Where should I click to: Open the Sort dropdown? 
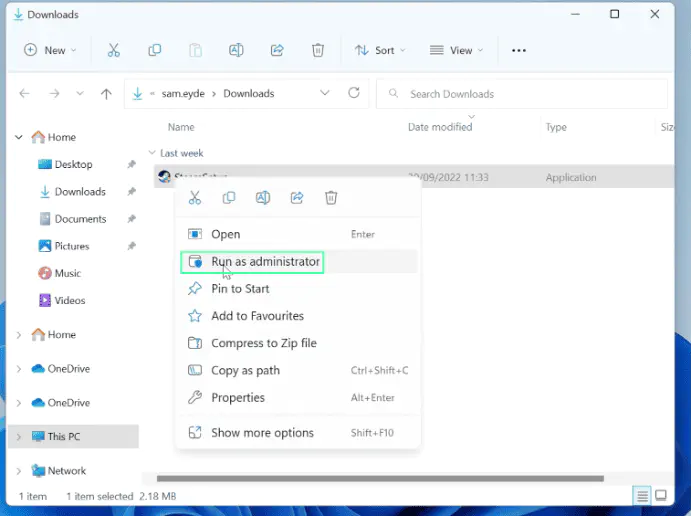pos(380,50)
